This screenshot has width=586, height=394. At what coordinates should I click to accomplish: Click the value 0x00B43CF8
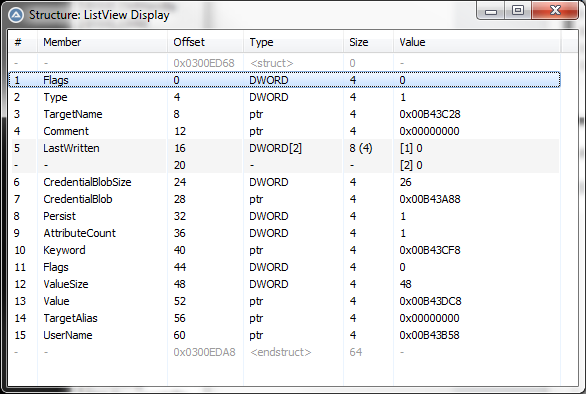click(x=430, y=250)
